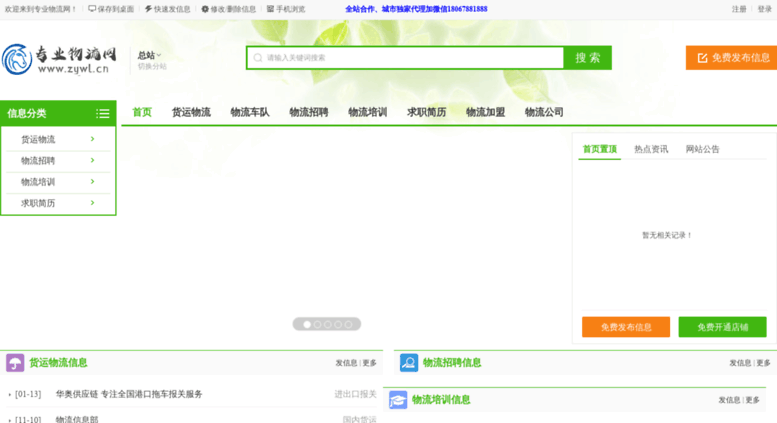The height and width of the screenshot is (423, 777).
Task: Open the 物流招聘 navigation item
Action: tap(309, 112)
